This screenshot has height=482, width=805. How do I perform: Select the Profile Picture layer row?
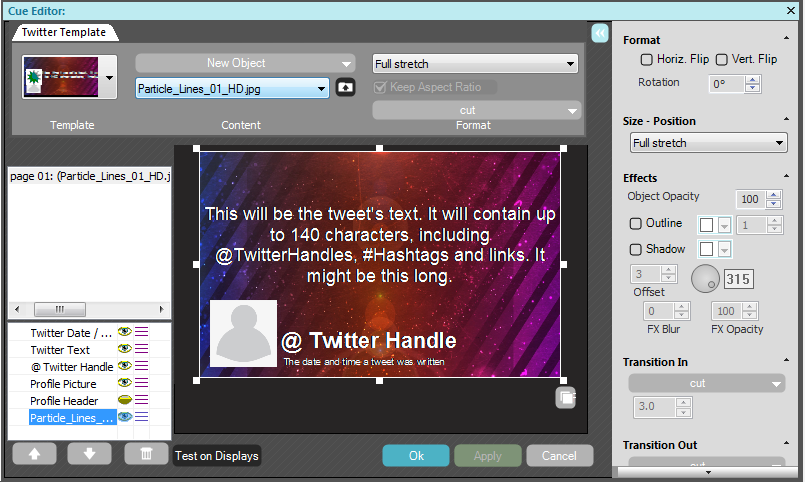click(64, 383)
